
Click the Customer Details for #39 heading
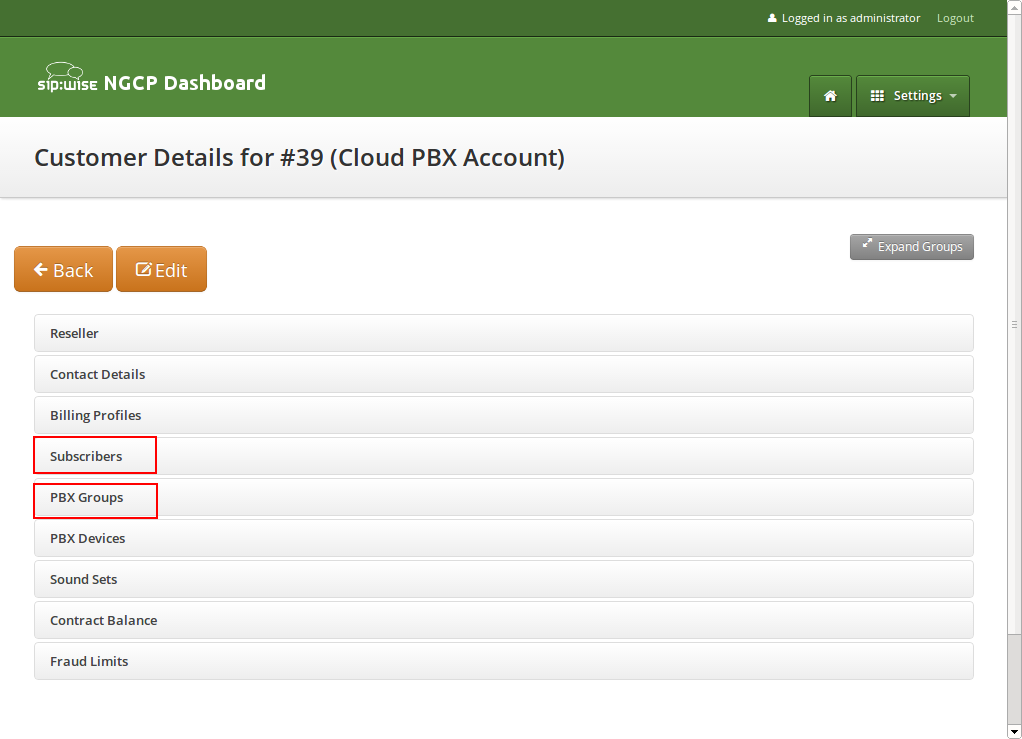[x=299, y=158]
